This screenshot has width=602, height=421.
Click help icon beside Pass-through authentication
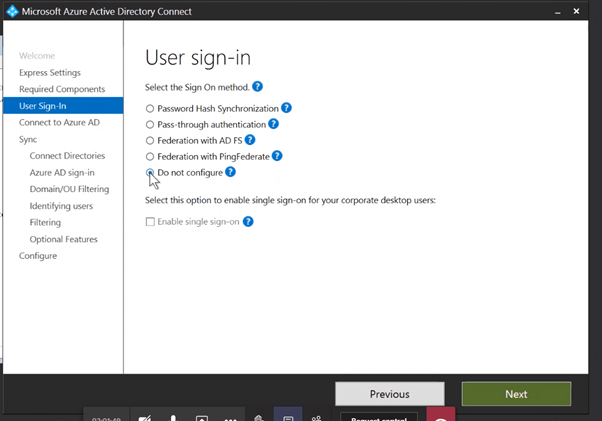(x=272, y=124)
